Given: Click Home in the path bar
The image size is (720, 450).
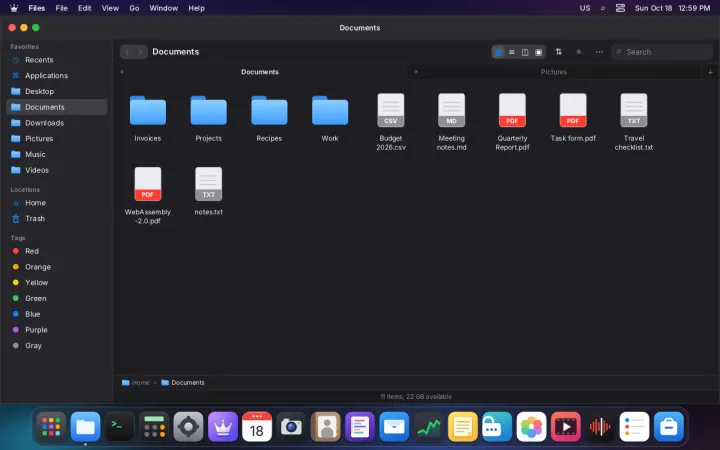Looking at the screenshot, I should coord(136,382).
